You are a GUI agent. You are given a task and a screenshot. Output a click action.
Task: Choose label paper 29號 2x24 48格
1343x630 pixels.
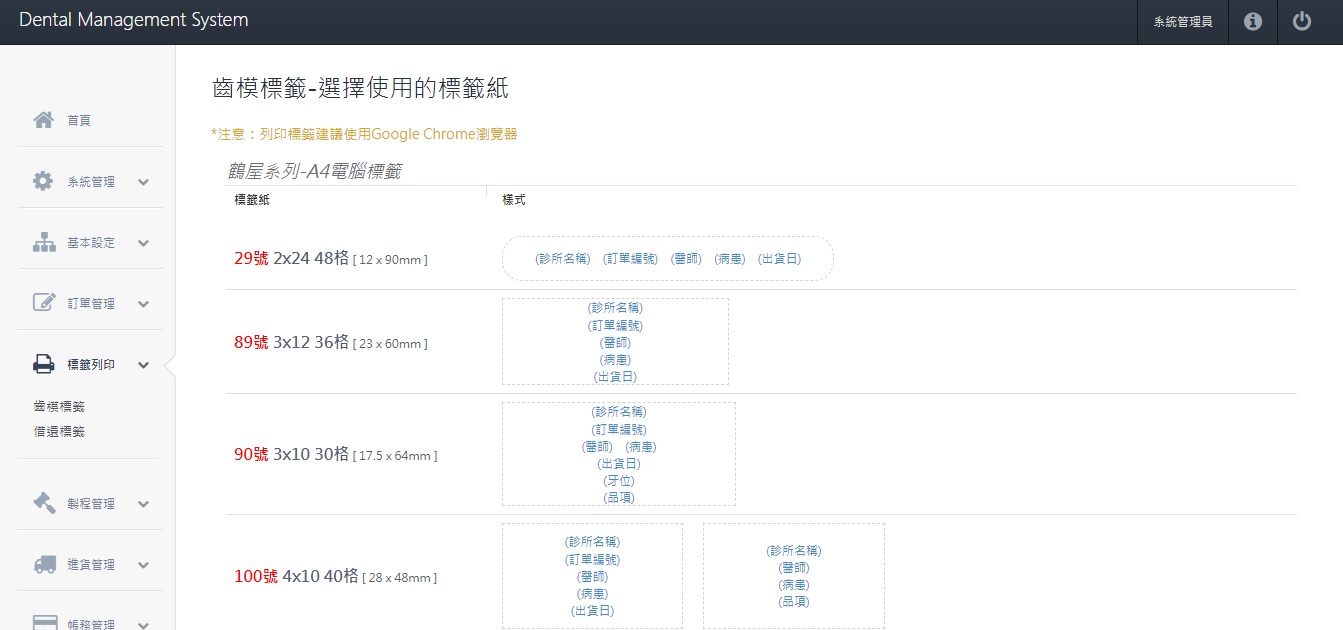(331, 259)
